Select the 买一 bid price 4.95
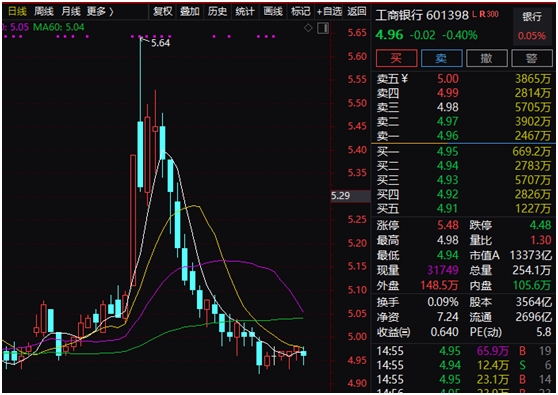Image resolution: width=558 pixels, height=395 pixels. (x=448, y=152)
